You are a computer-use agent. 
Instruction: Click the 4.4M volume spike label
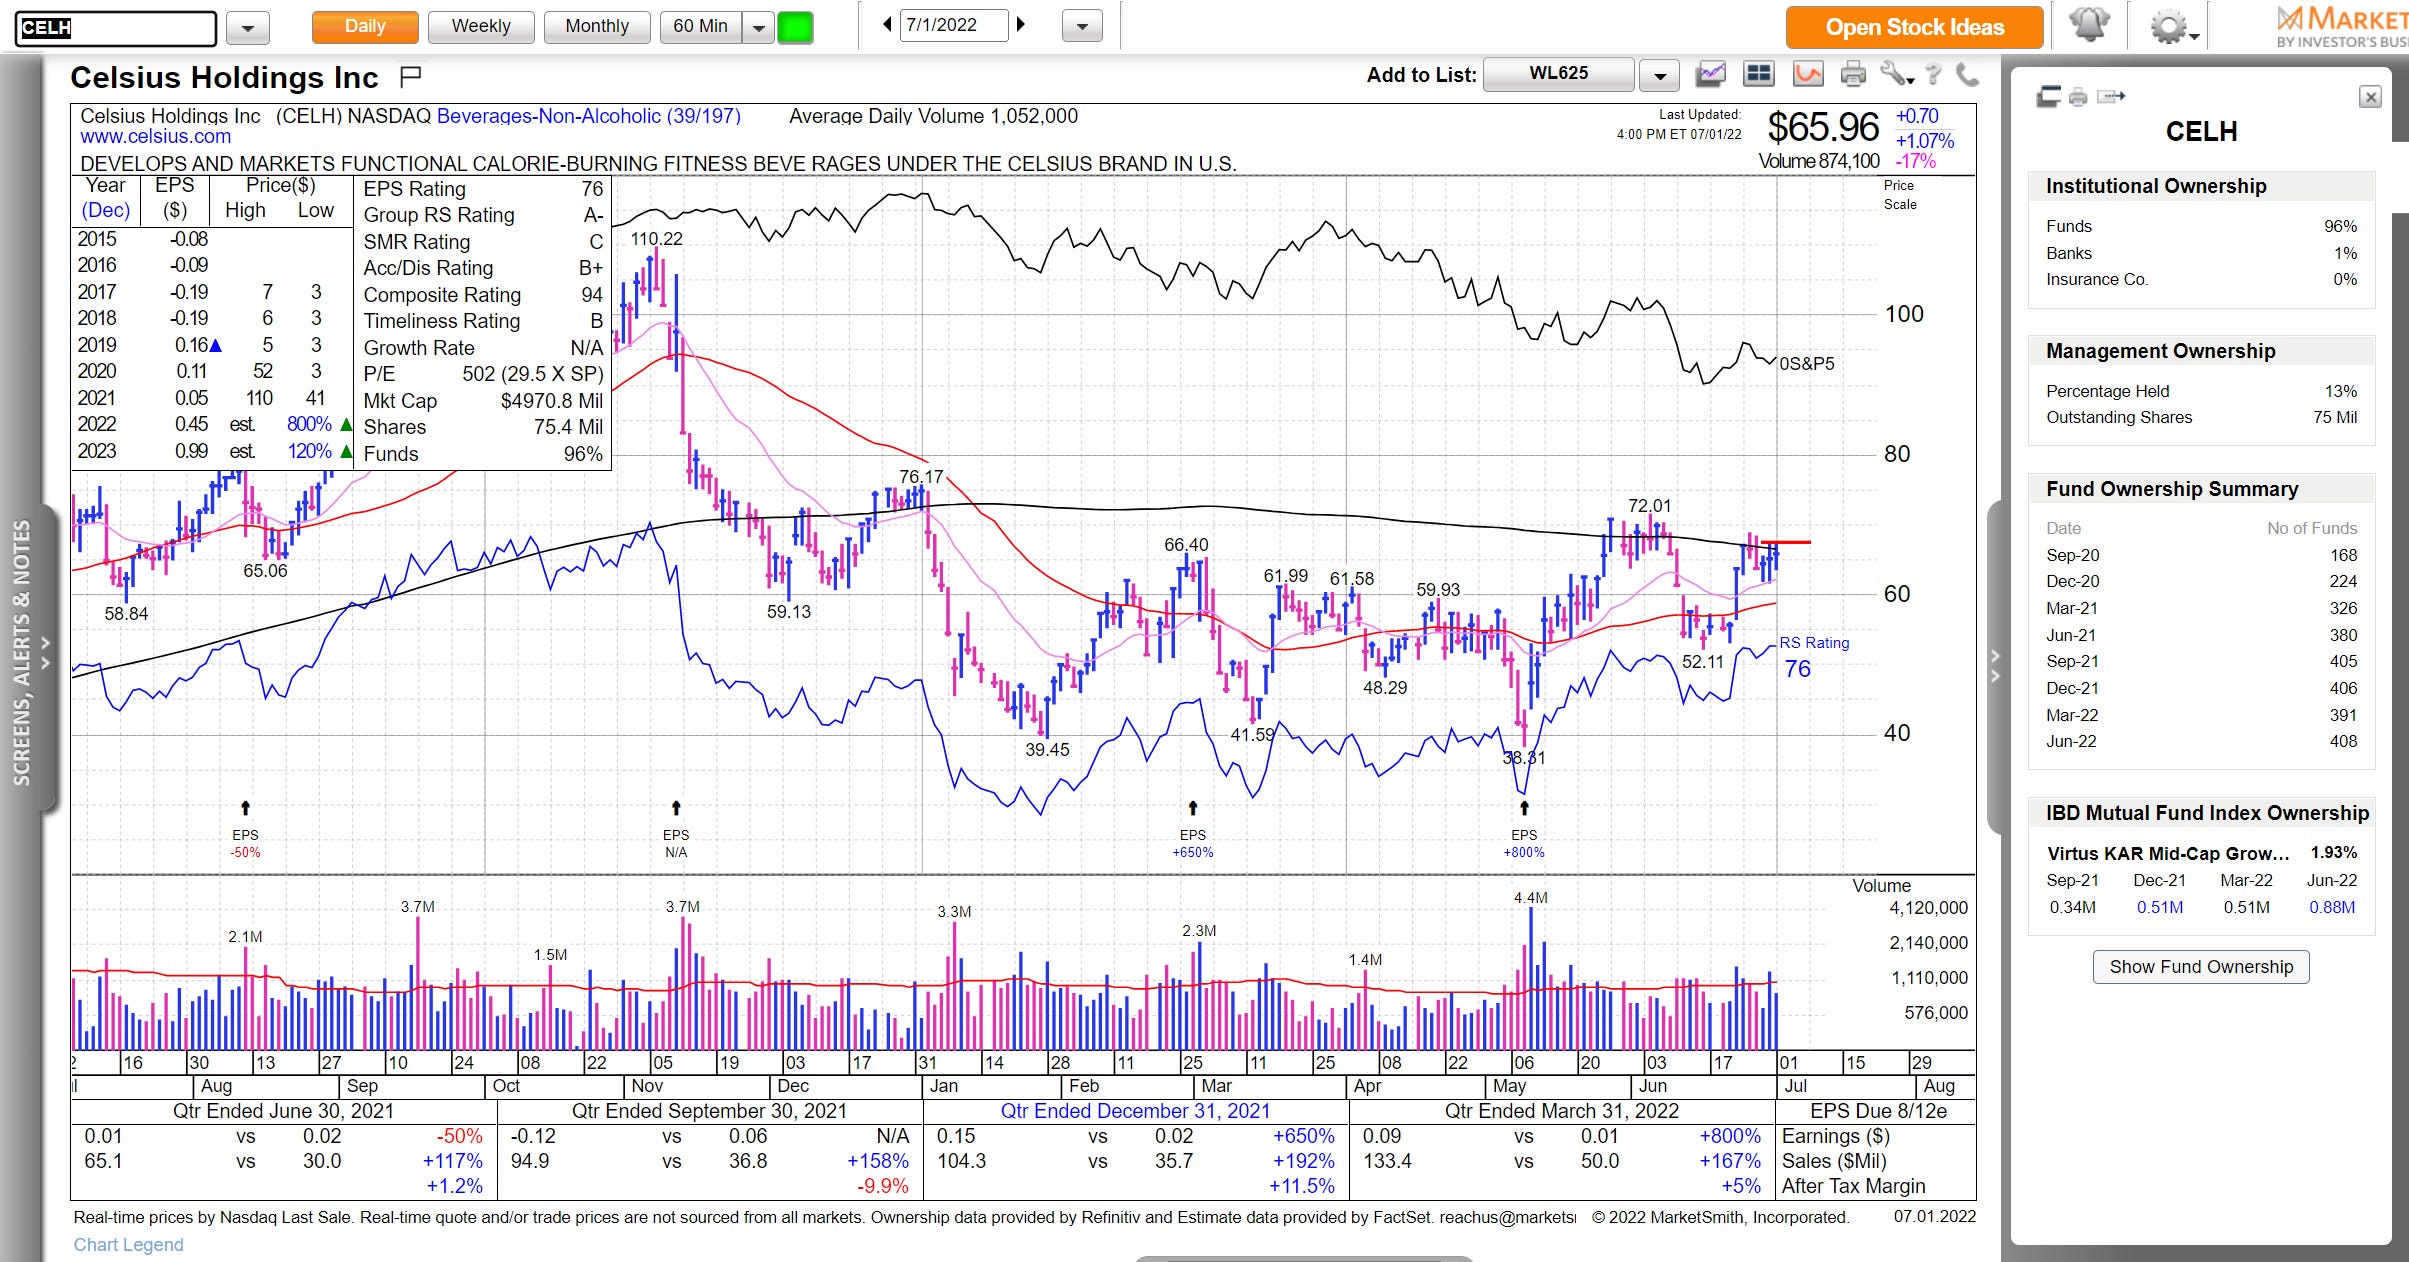coord(1530,898)
